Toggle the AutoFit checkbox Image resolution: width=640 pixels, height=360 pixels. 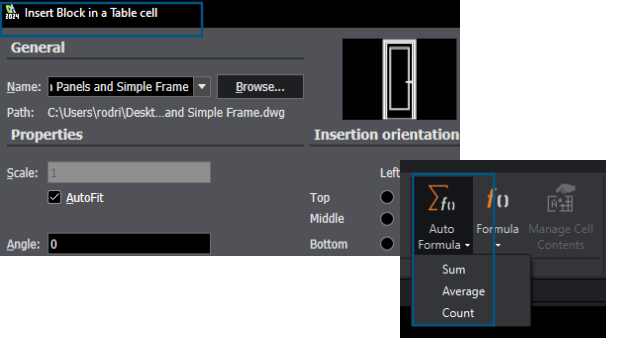point(54,198)
